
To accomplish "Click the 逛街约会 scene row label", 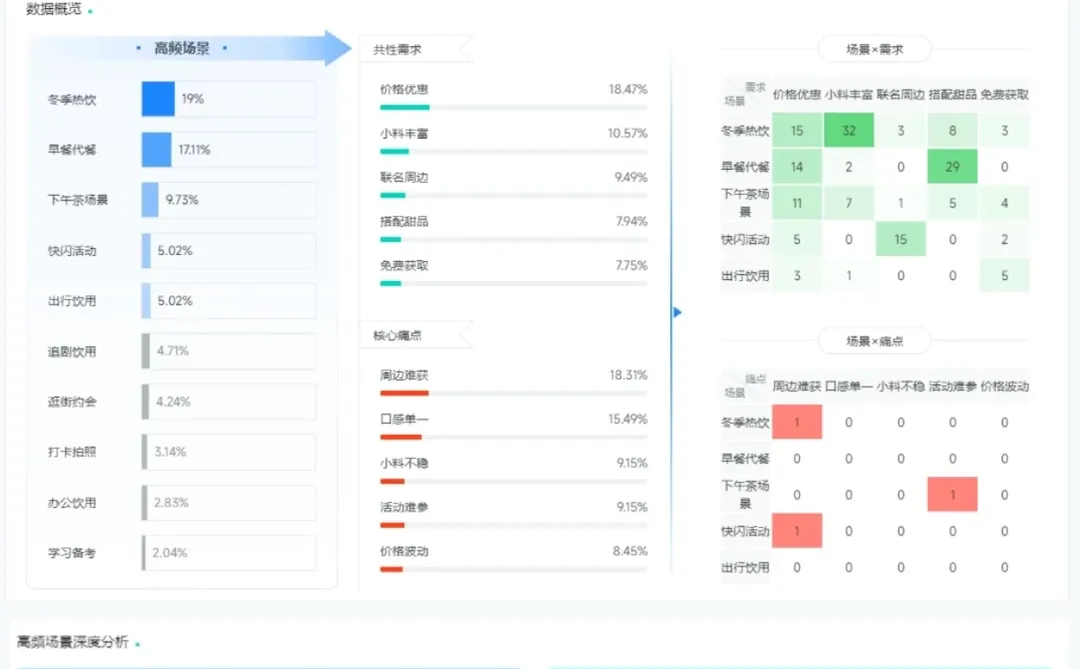I will (72, 402).
